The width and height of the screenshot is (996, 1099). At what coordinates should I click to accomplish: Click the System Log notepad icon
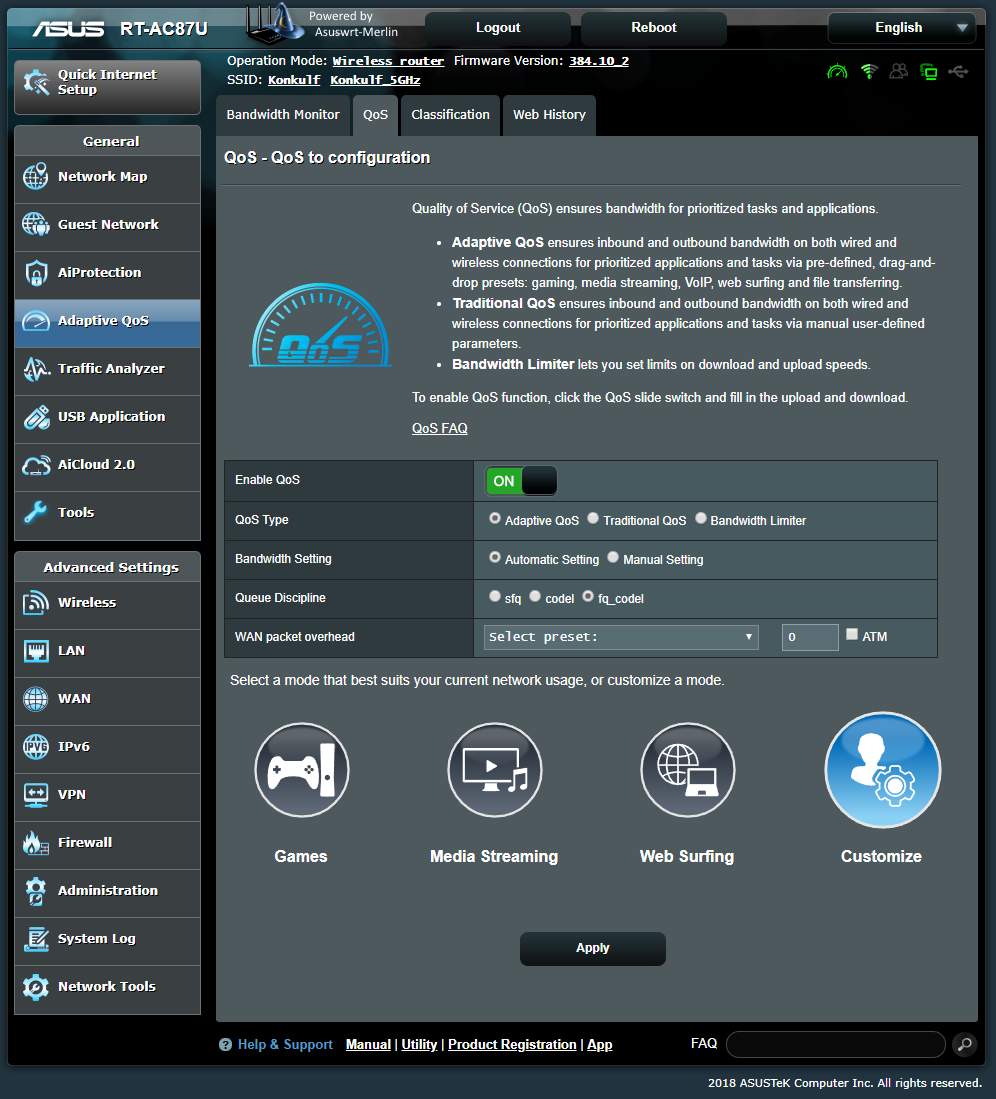pos(36,938)
